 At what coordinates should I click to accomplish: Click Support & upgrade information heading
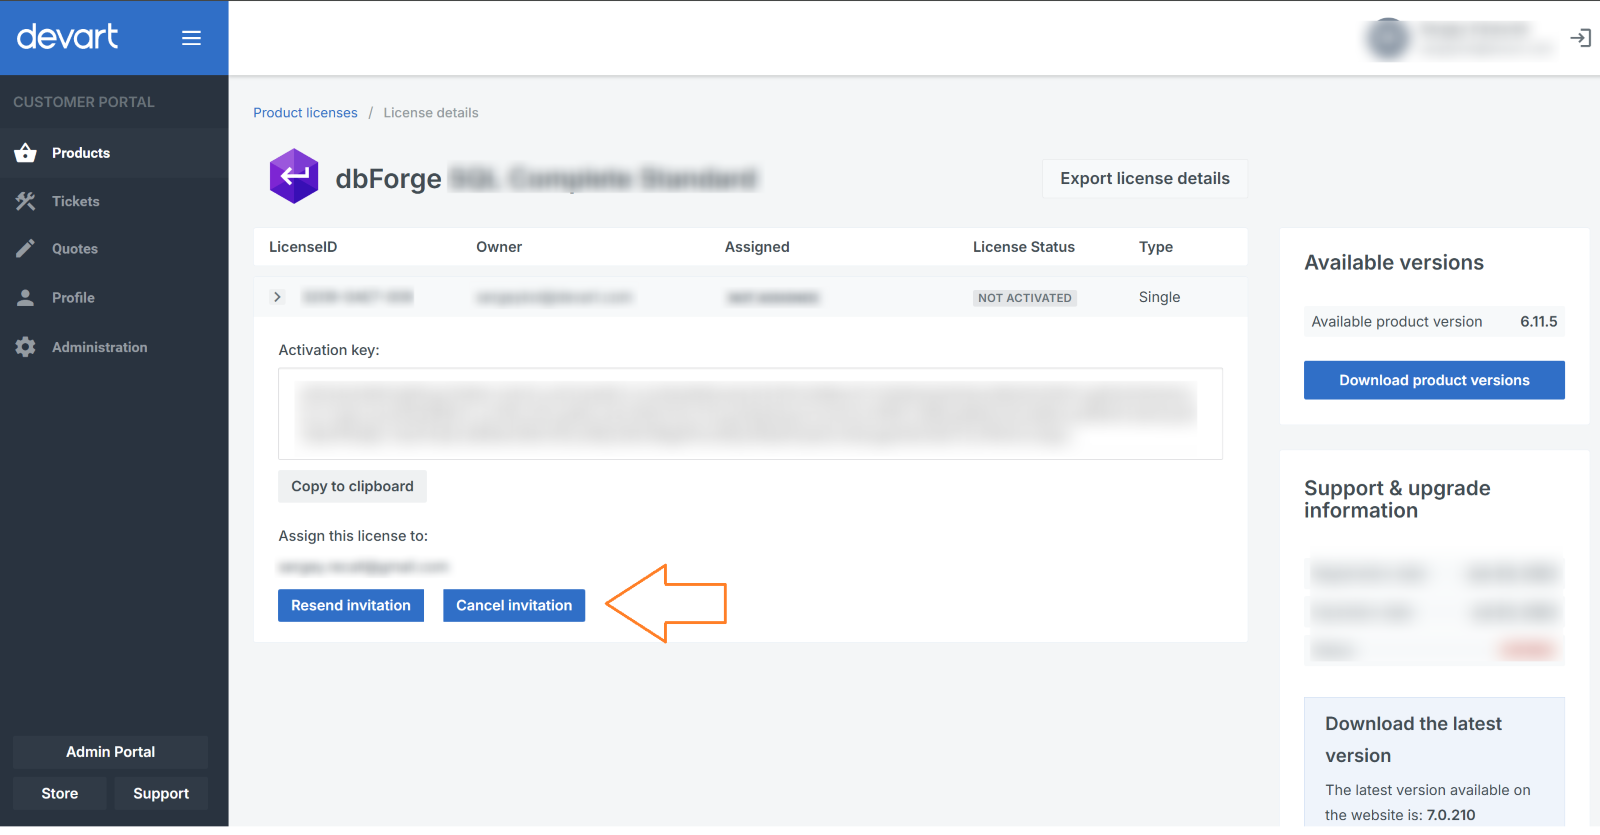click(x=1397, y=499)
